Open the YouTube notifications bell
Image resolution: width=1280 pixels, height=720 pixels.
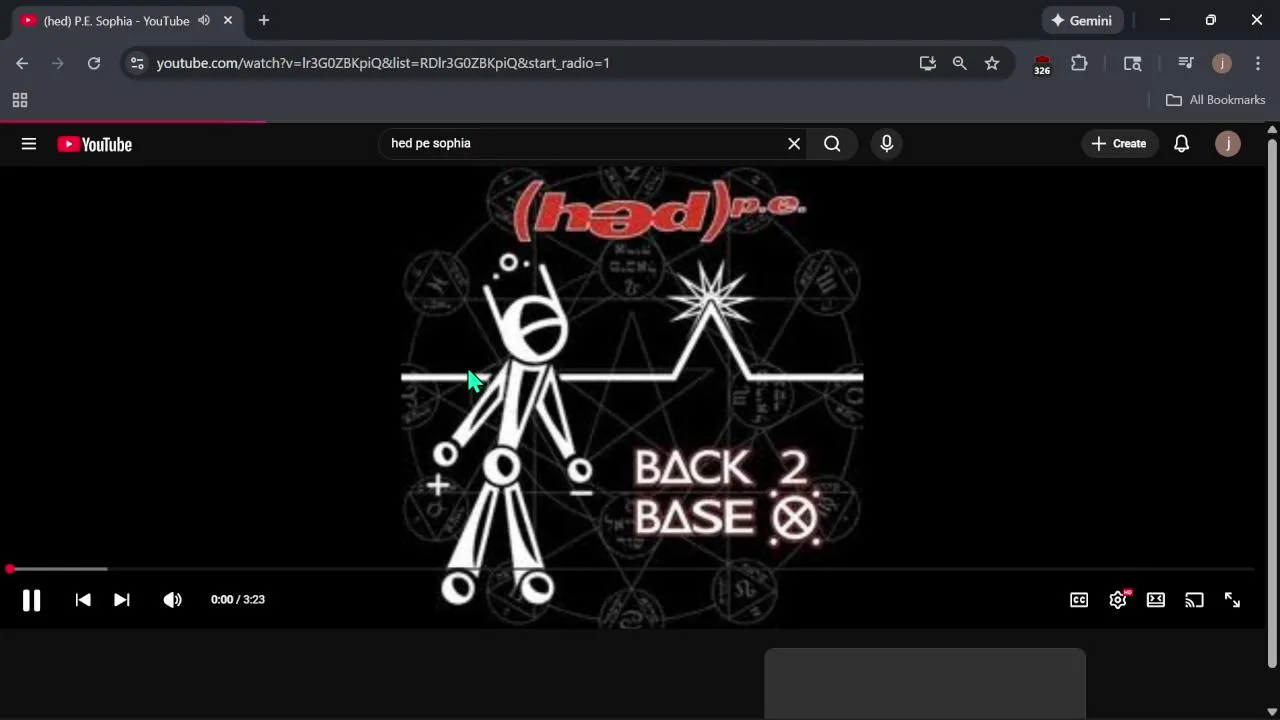[x=1181, y=144]
